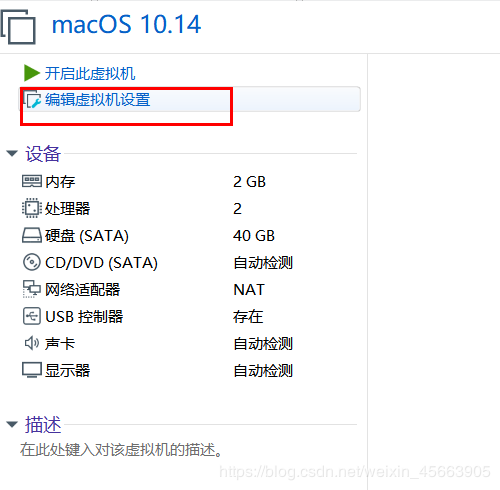Image resolution: width=500 pixels, height=490 pixels.
Task: Click the CD/DVD disc icon
Action: tap(32, 262)
